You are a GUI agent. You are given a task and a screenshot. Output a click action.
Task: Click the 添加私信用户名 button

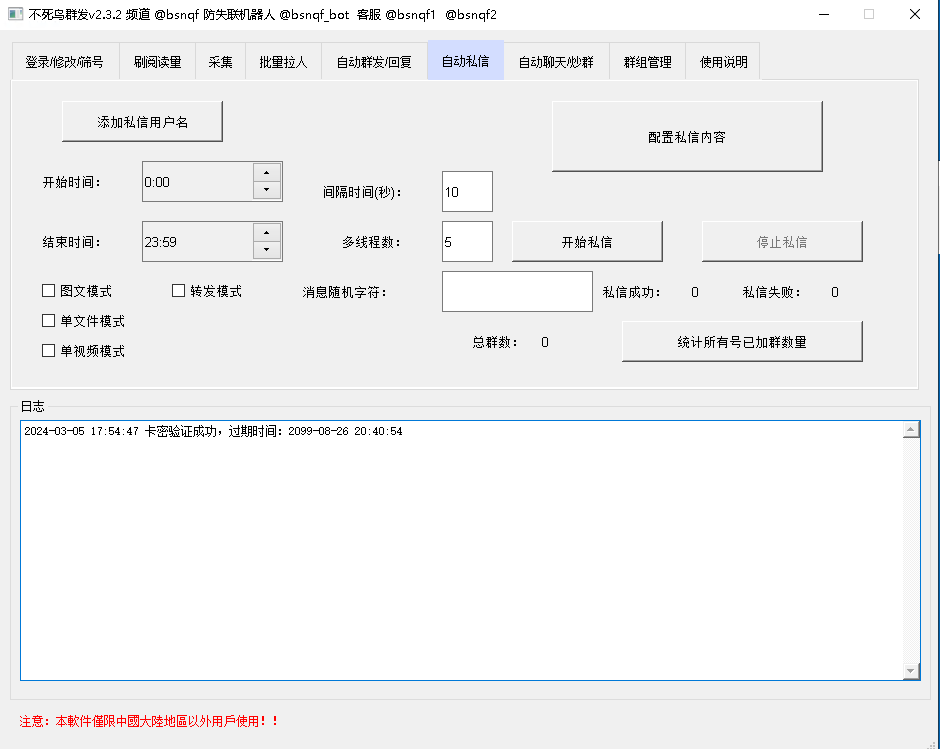point(142,122)
